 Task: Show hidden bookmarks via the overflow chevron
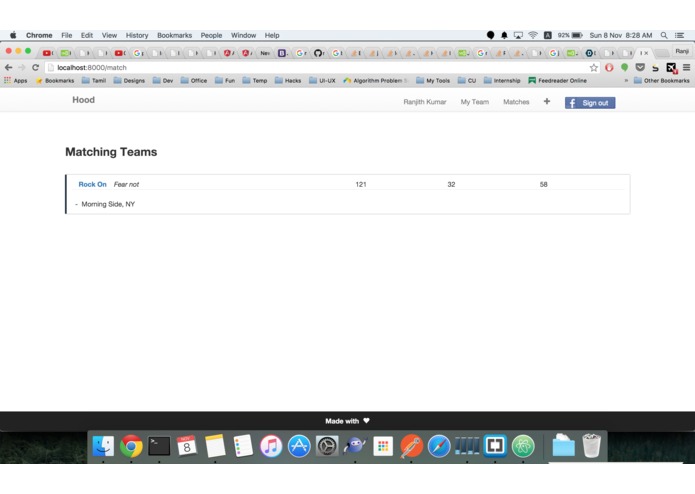(626, 80)
